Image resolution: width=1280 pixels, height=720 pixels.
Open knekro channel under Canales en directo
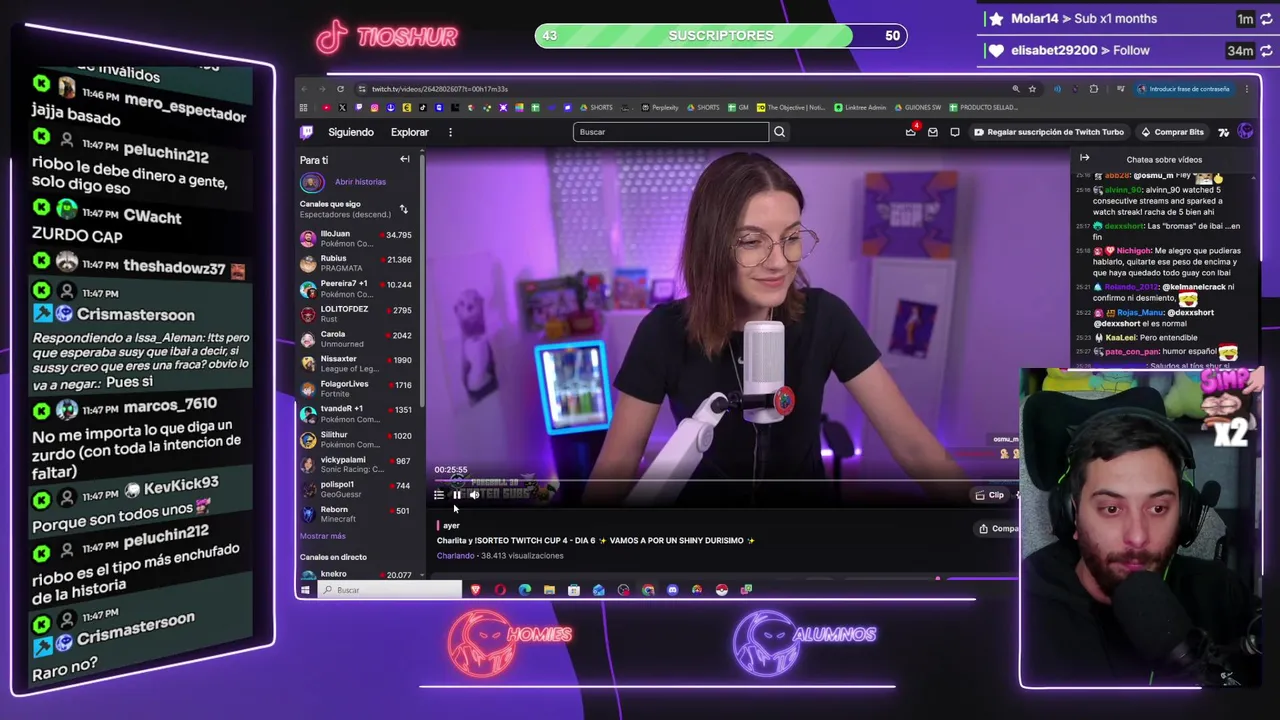click(356, 574)
